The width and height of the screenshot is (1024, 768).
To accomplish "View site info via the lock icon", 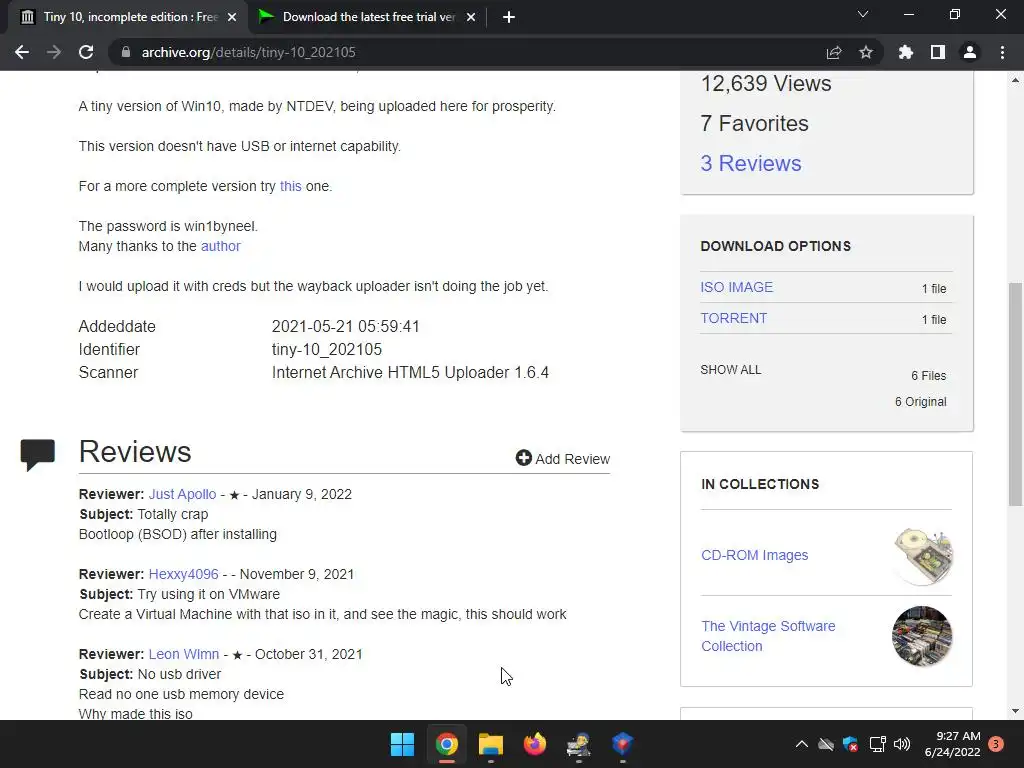I will click(x=126, y=52).
